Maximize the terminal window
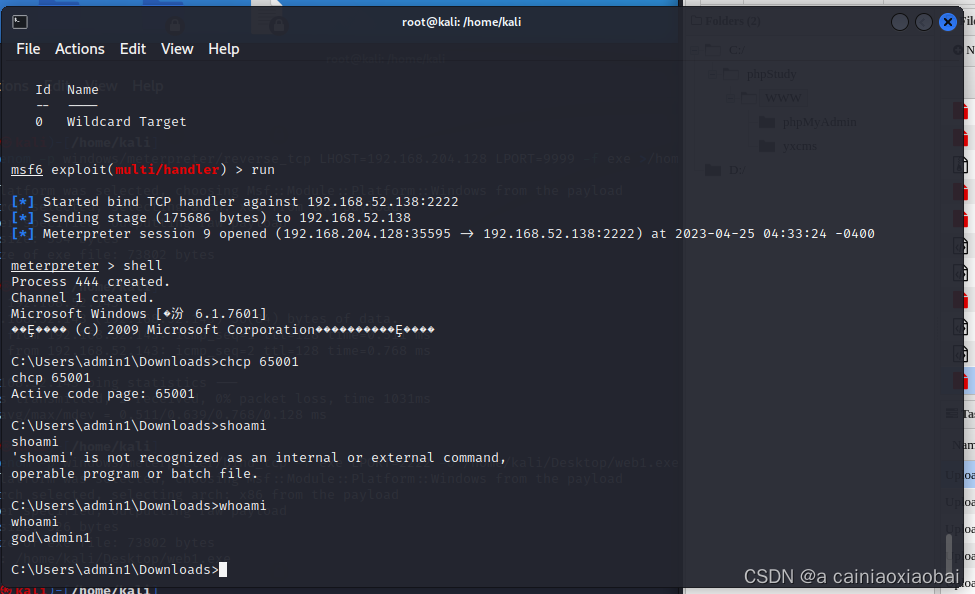The image size is (975, 594). point(923,22)
